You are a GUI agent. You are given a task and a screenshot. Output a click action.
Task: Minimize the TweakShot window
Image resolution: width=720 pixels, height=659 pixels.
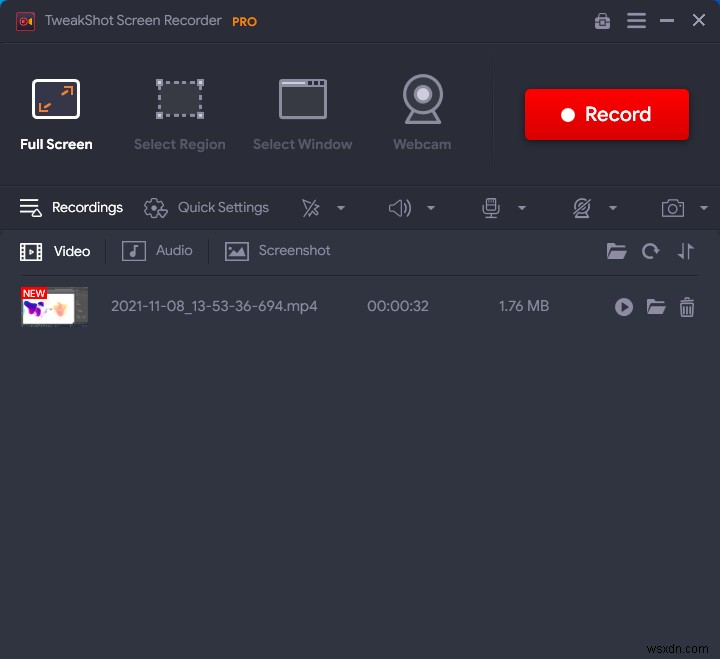click(x=667, y=21)
